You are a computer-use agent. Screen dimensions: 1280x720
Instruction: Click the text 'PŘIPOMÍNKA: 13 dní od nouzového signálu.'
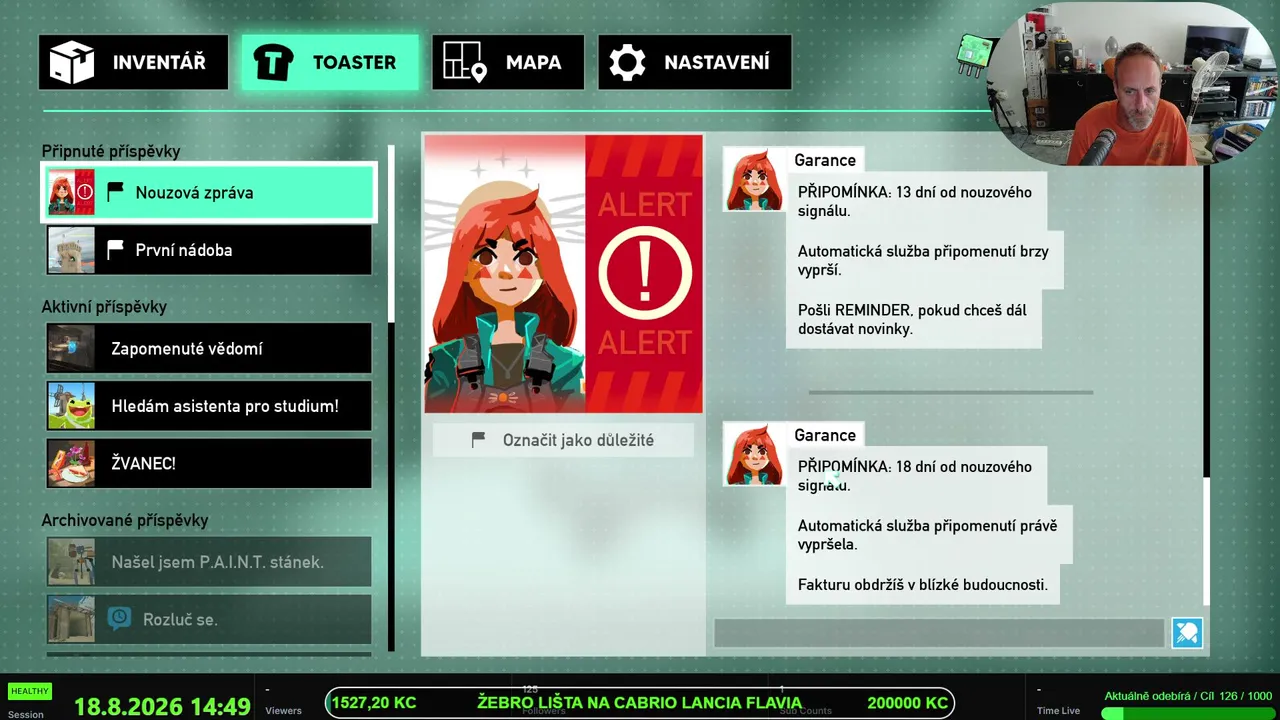(x=915, y=201)
